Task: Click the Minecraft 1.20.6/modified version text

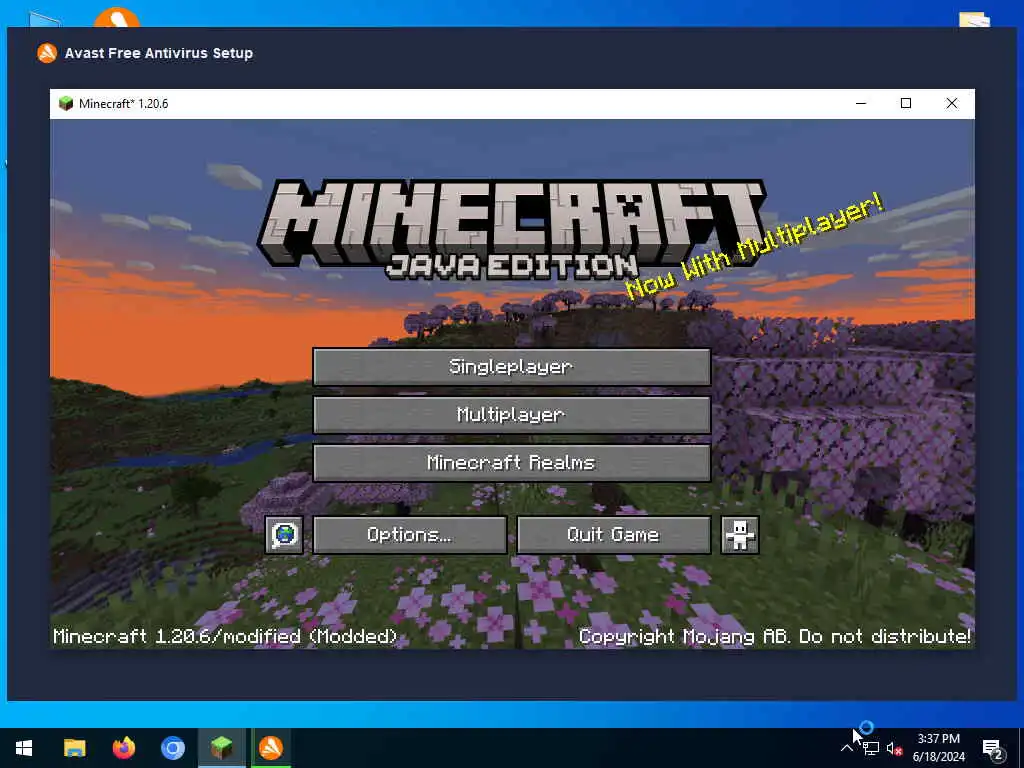Action: 225,636
